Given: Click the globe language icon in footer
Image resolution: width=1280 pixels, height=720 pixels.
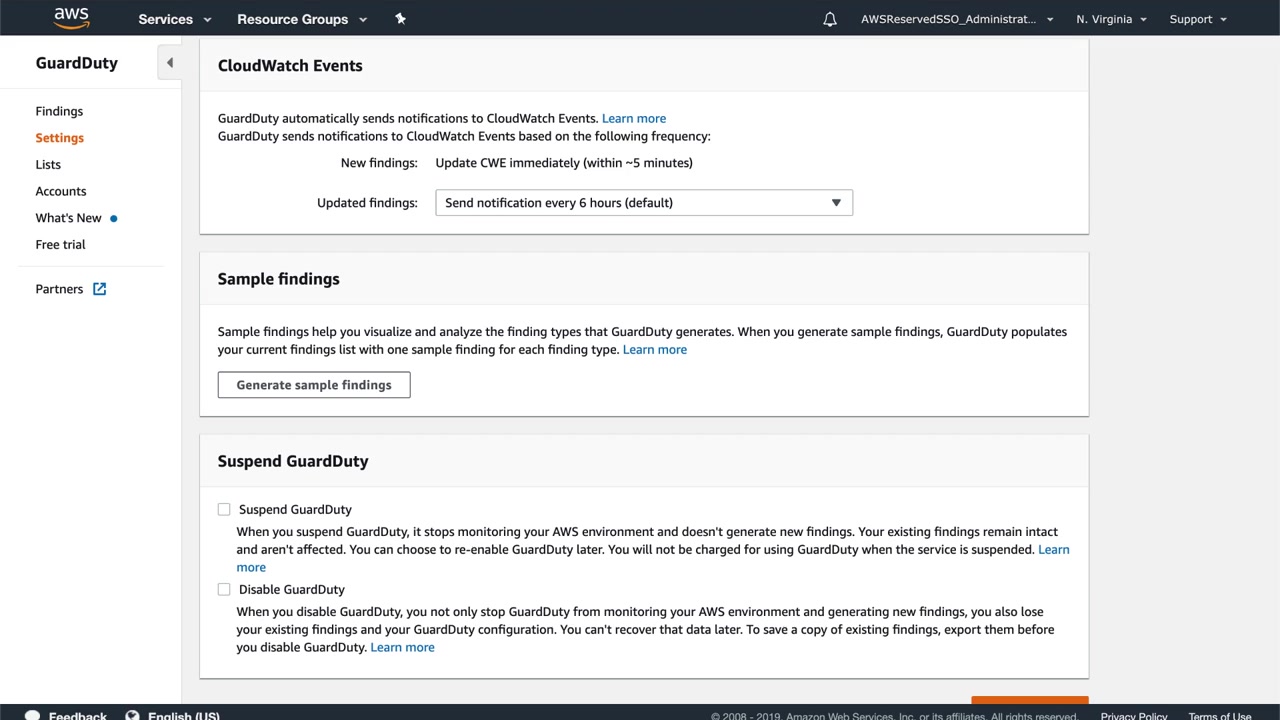Looking at the screenshot, I should [x=132, y=715].
